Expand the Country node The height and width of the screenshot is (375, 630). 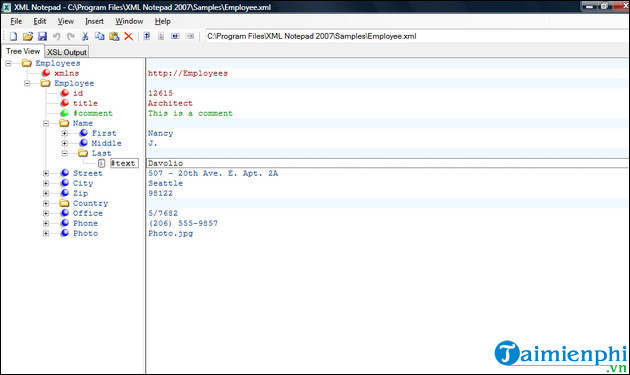pos(46,203)
